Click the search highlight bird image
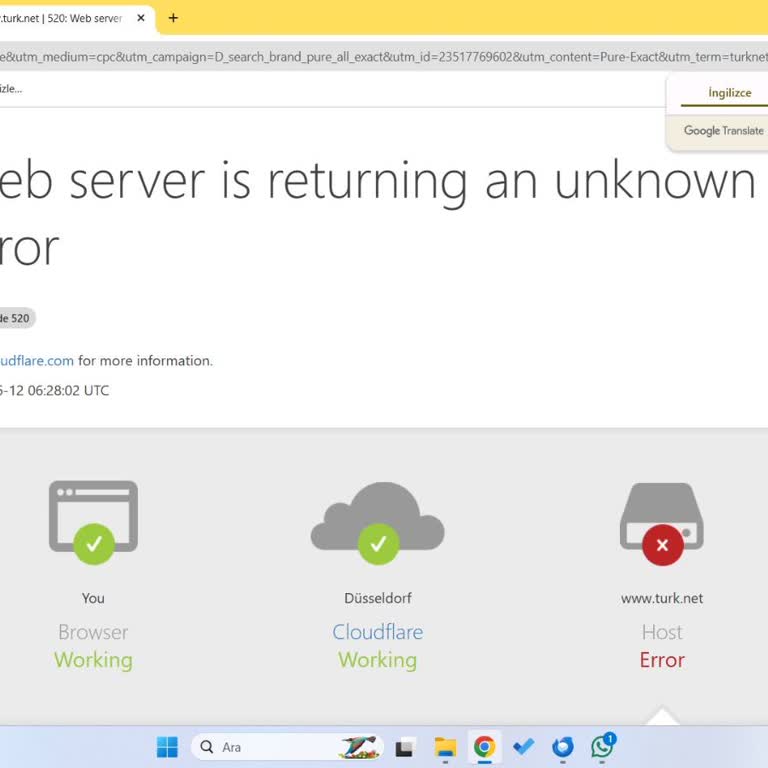Image resolution: width=768 pixels, height=768 pixels. [359, 747]
